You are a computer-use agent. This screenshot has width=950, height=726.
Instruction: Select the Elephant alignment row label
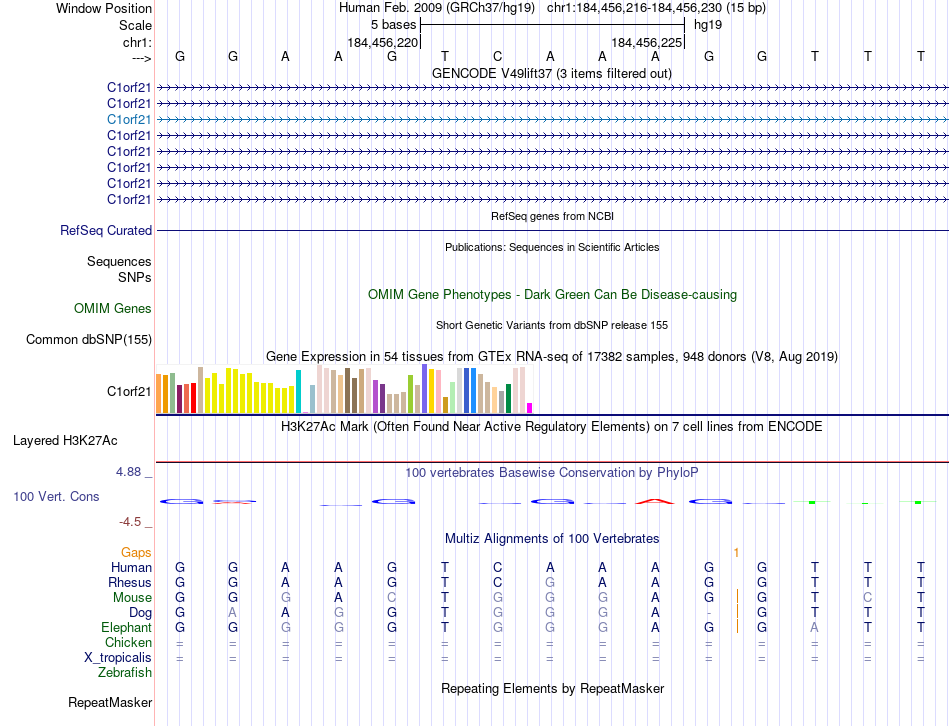point(127,627)
